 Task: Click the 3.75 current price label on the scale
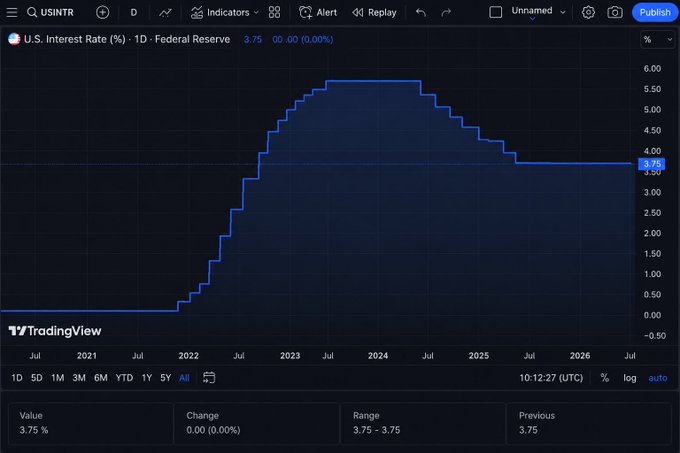tap(651, 164)
